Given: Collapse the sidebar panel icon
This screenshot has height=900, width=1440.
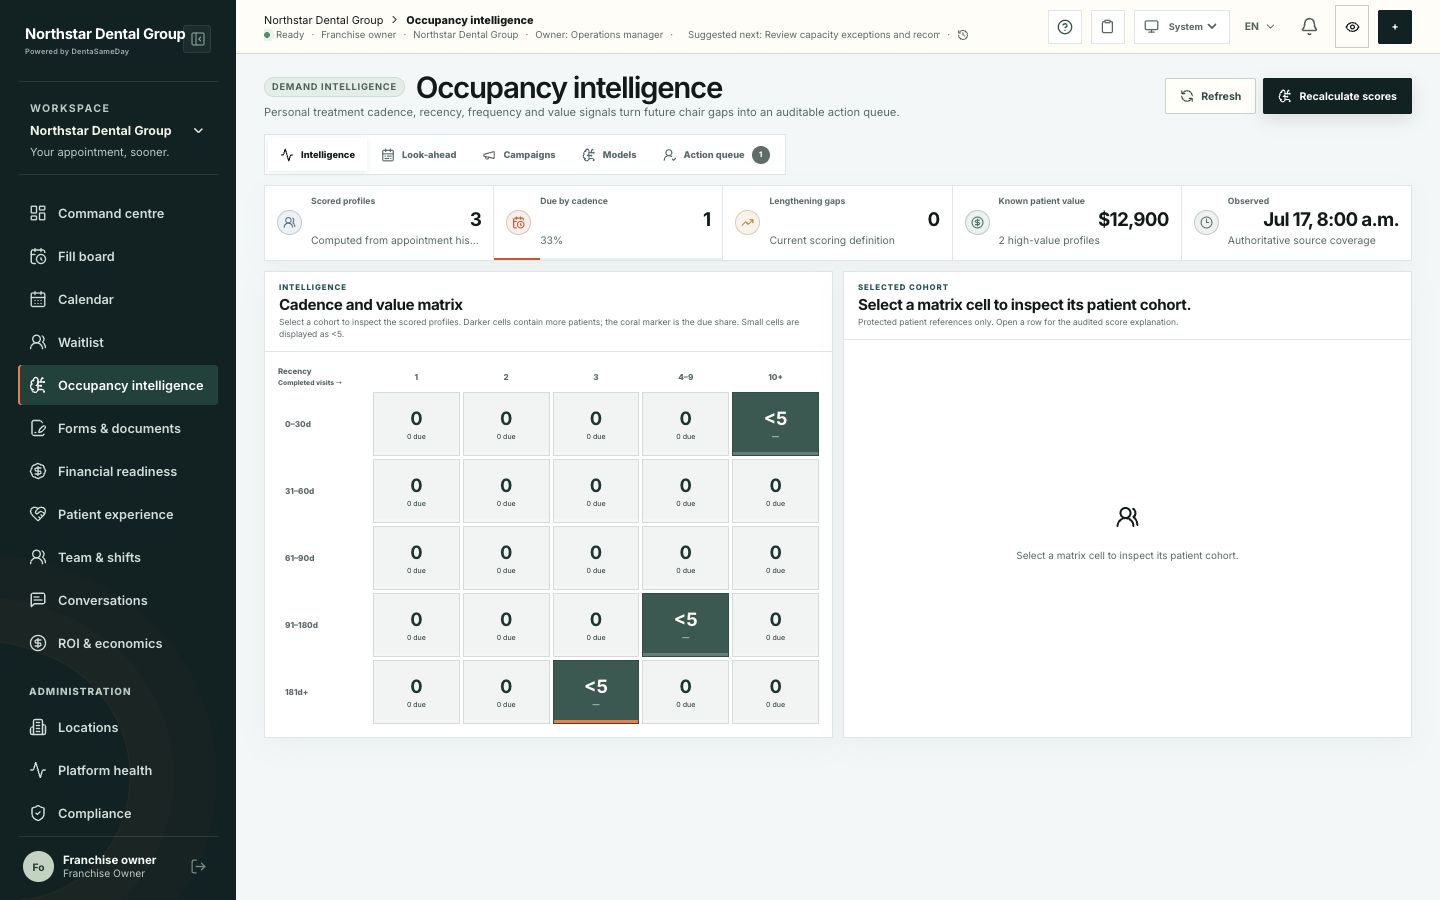Looking at the screenshot, I should click(x=198, y=39).
